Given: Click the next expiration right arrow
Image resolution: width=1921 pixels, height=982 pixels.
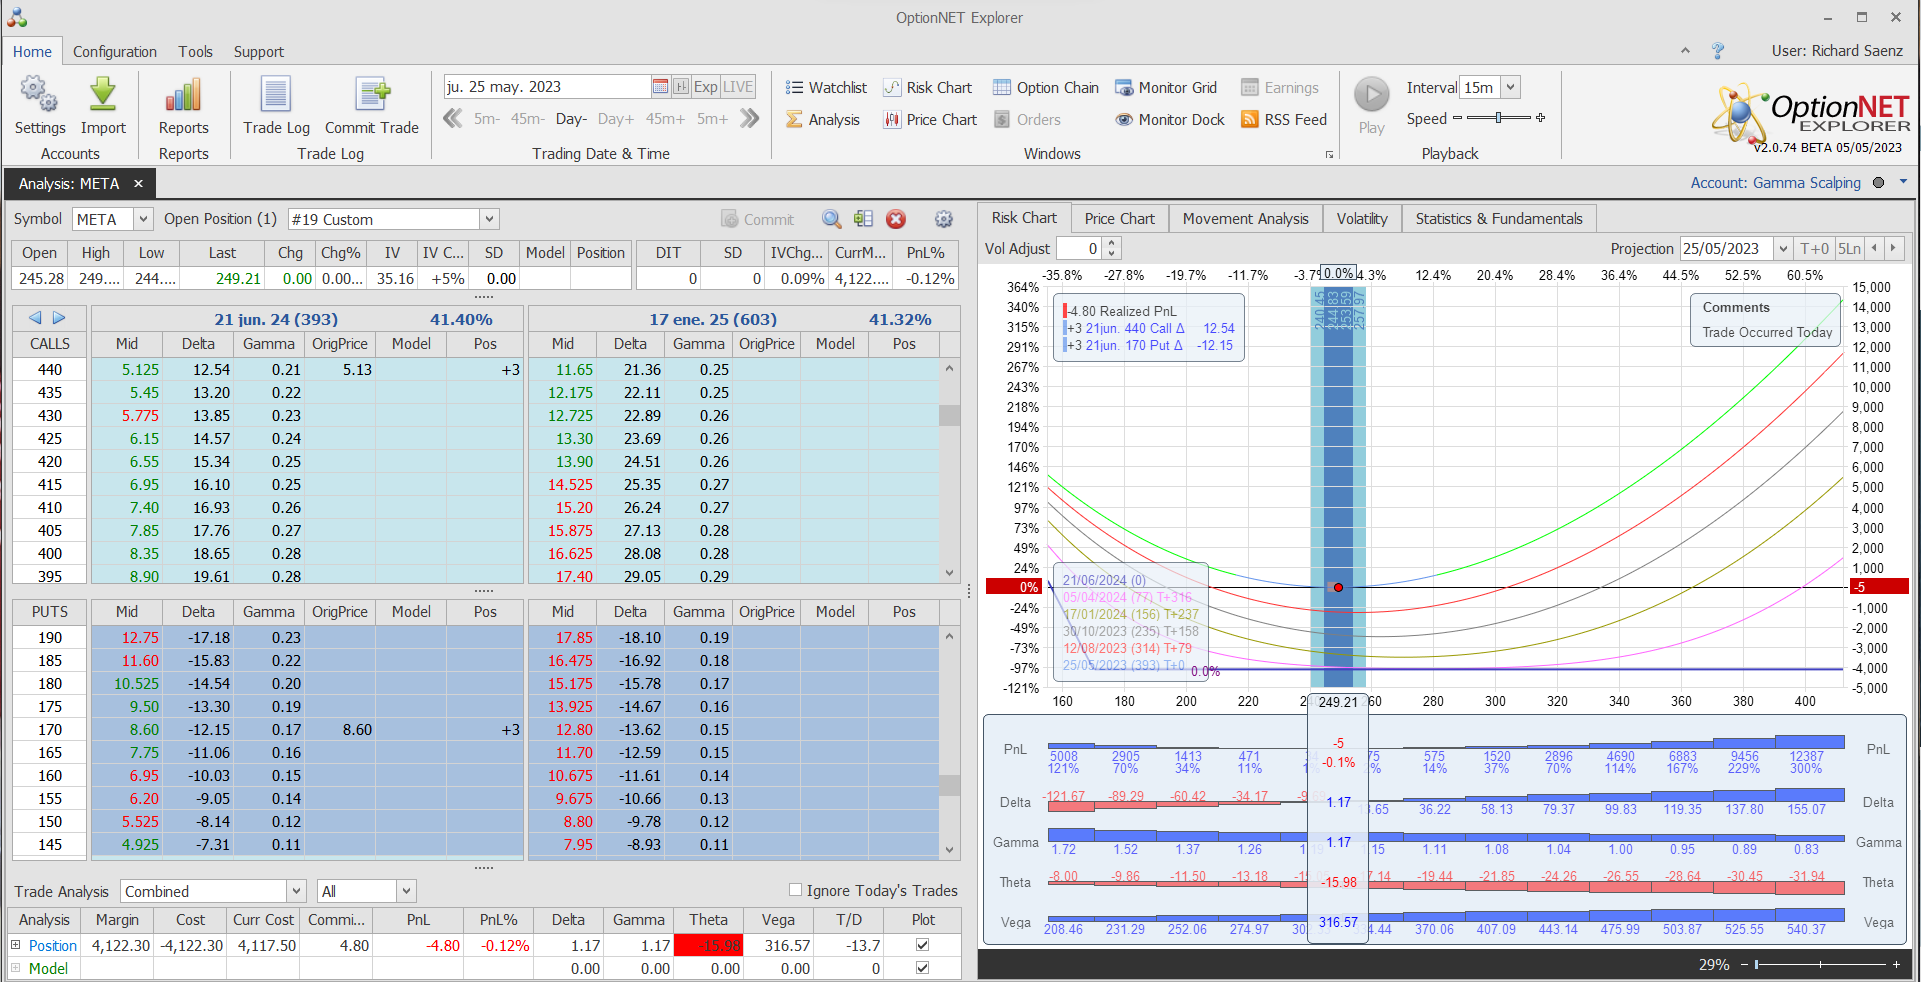Looking at the screenshot, I should click(59, 318).
